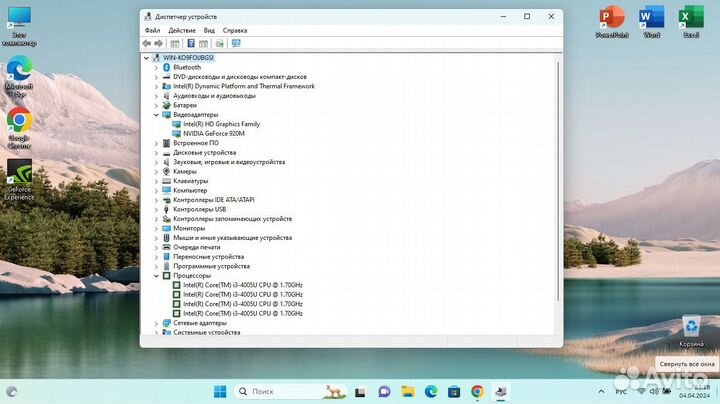Open Word desktop shortcut
The width and height of the screenshot is (720, 404).
click(x=651, y=22)
